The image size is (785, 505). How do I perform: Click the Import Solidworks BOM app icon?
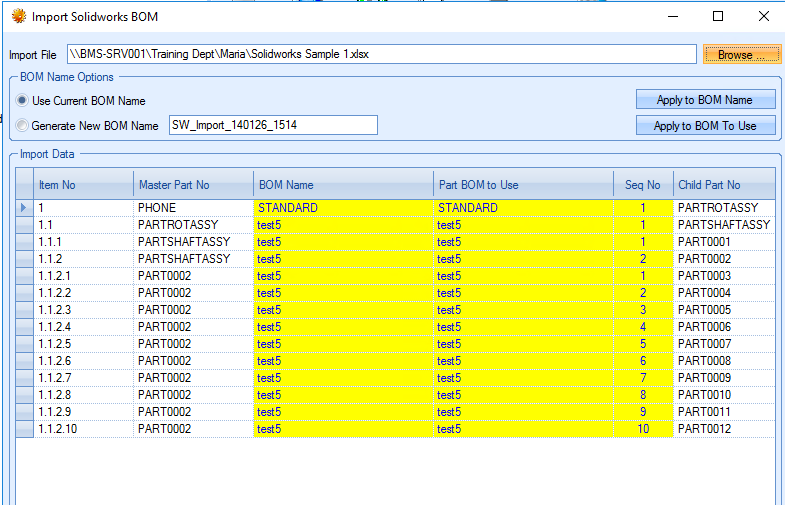(18, 16)
